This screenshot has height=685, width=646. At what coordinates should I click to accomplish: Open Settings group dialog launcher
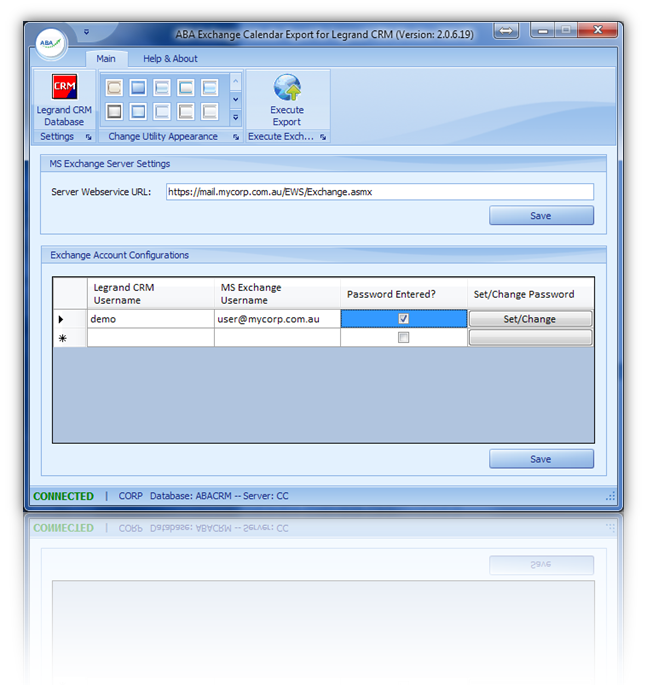point(89,137)
